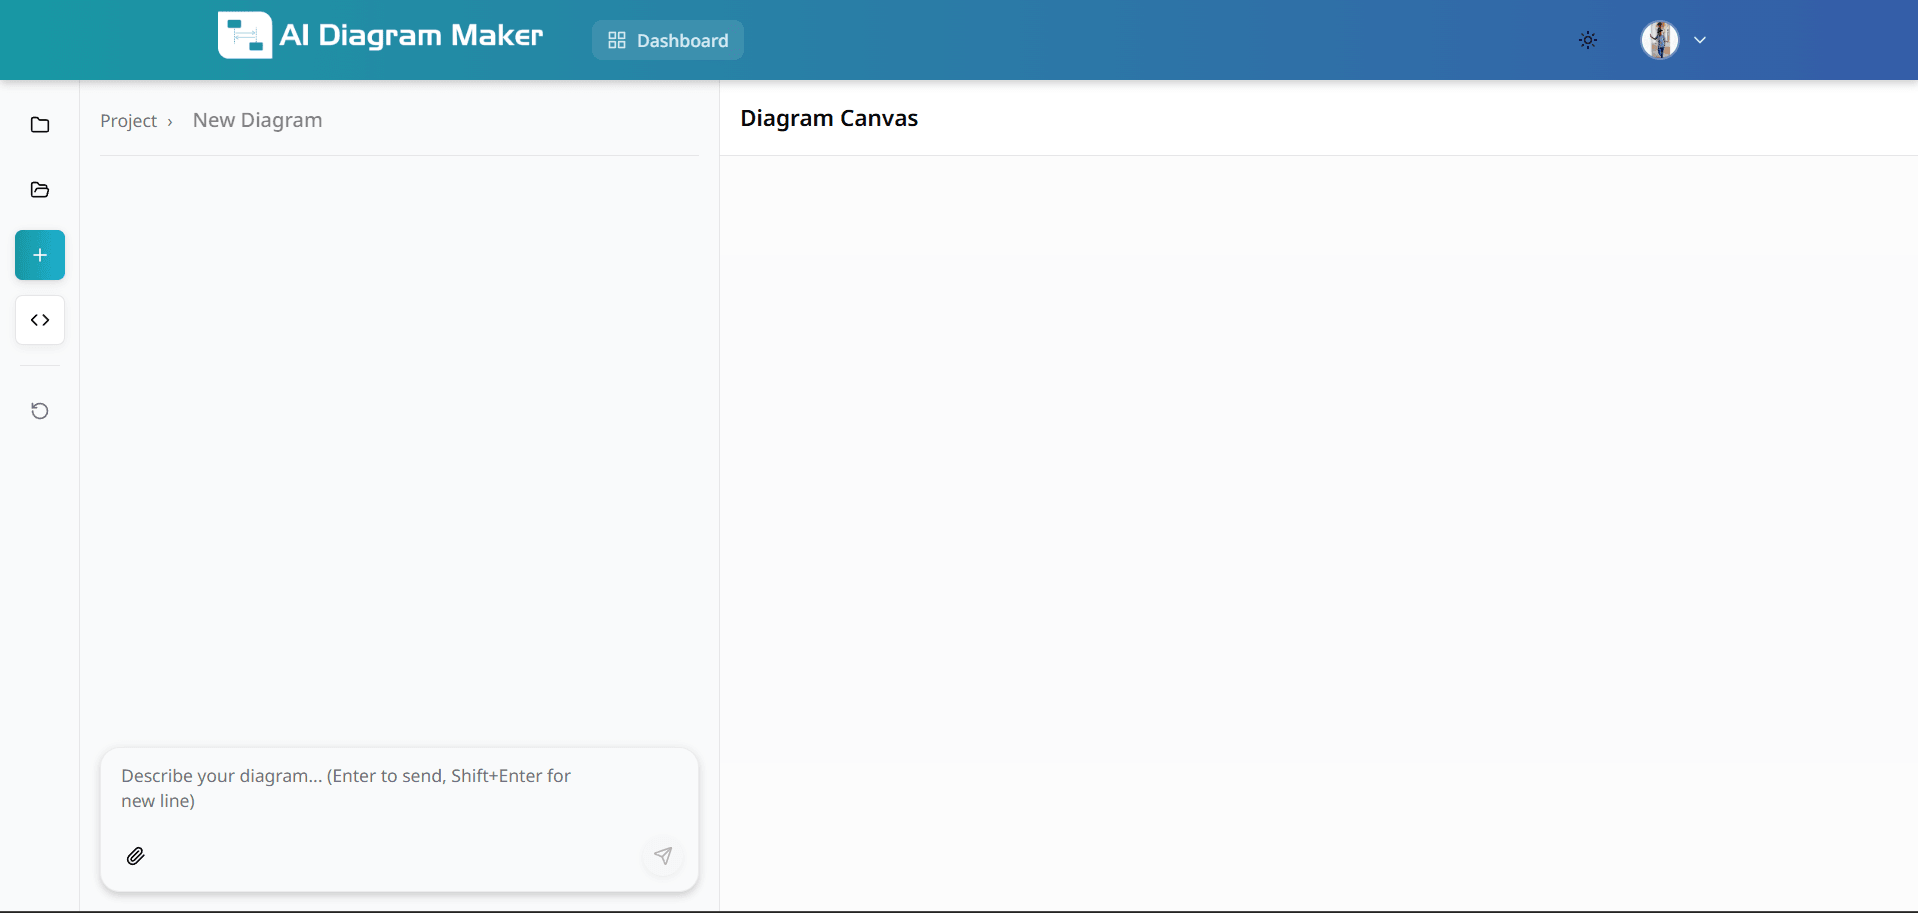Click the AI Diagram Maker logo icon
Screen dimensions: 1918x913
click(x=244, y=34)
